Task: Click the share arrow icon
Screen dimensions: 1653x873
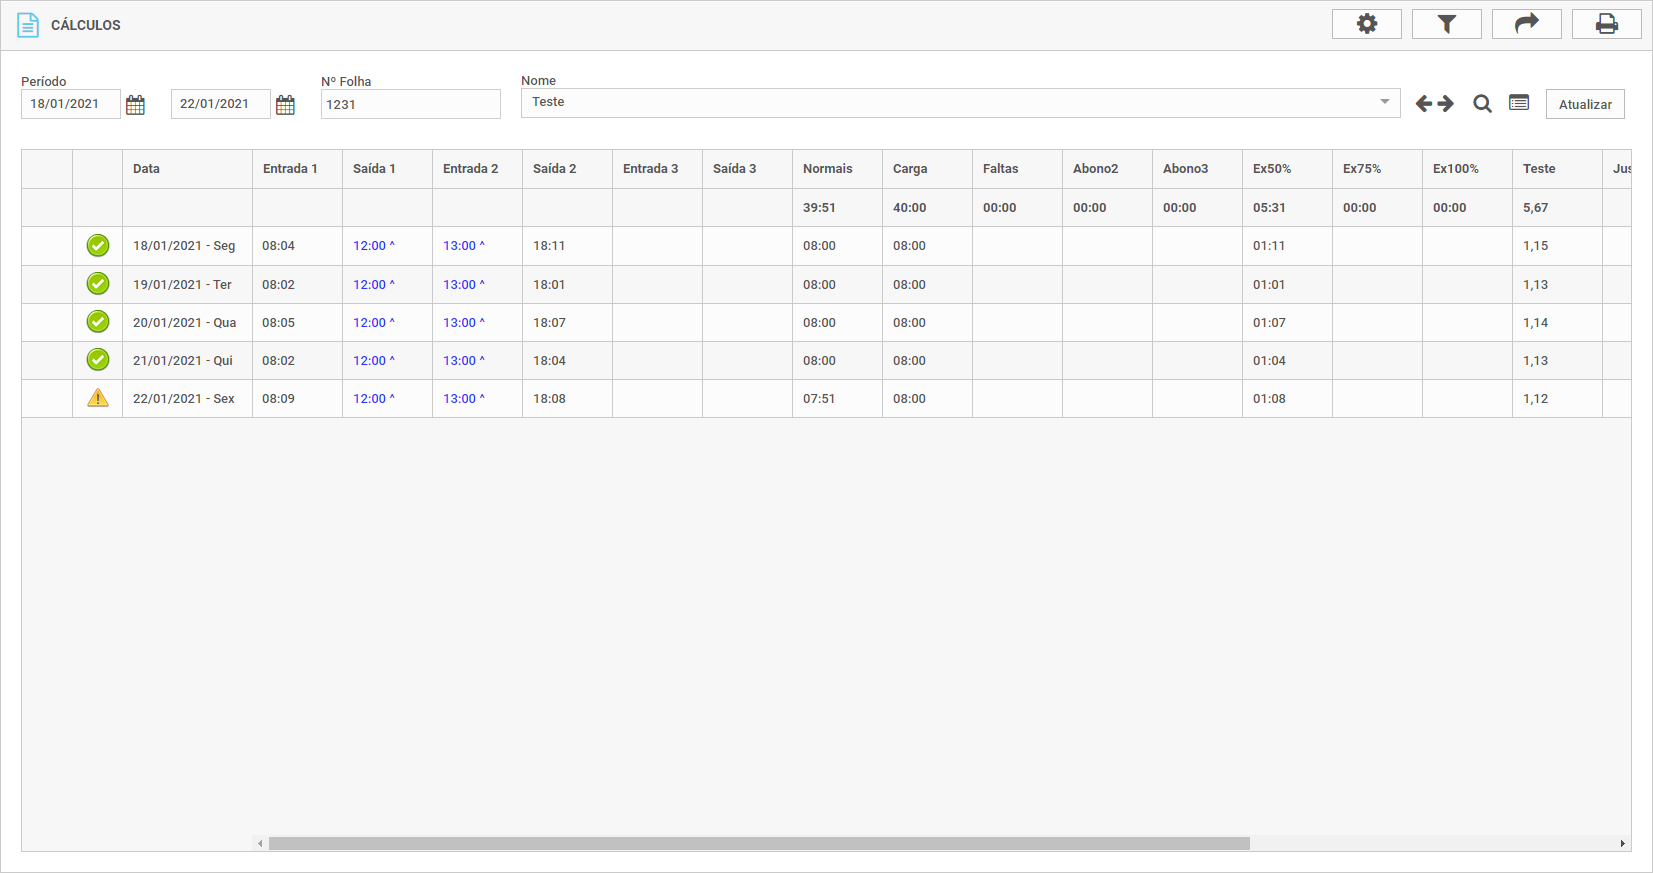Action: (1526, 24)
